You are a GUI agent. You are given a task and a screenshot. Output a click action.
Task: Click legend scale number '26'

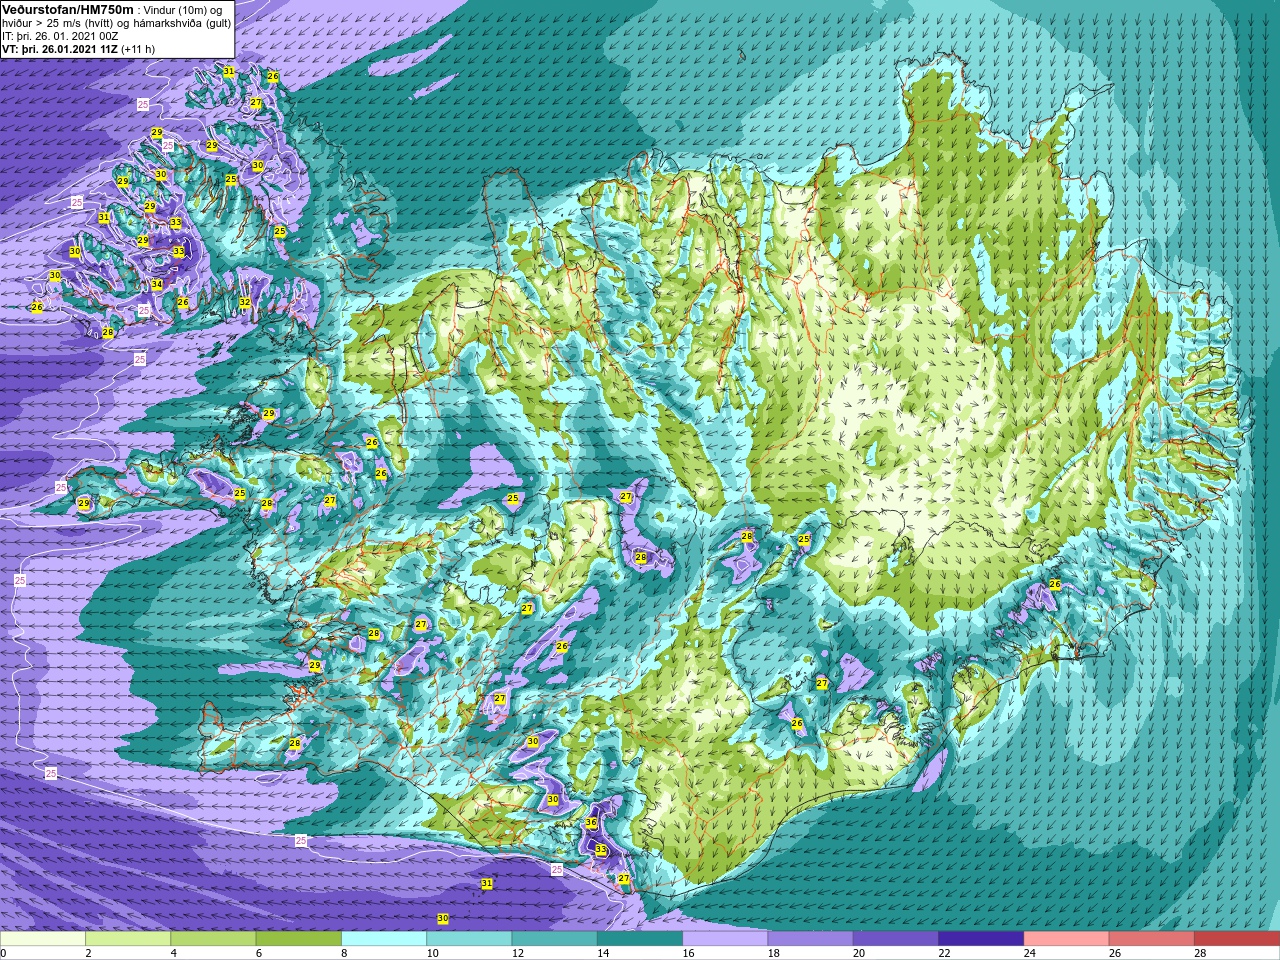tap(1115, 953)
